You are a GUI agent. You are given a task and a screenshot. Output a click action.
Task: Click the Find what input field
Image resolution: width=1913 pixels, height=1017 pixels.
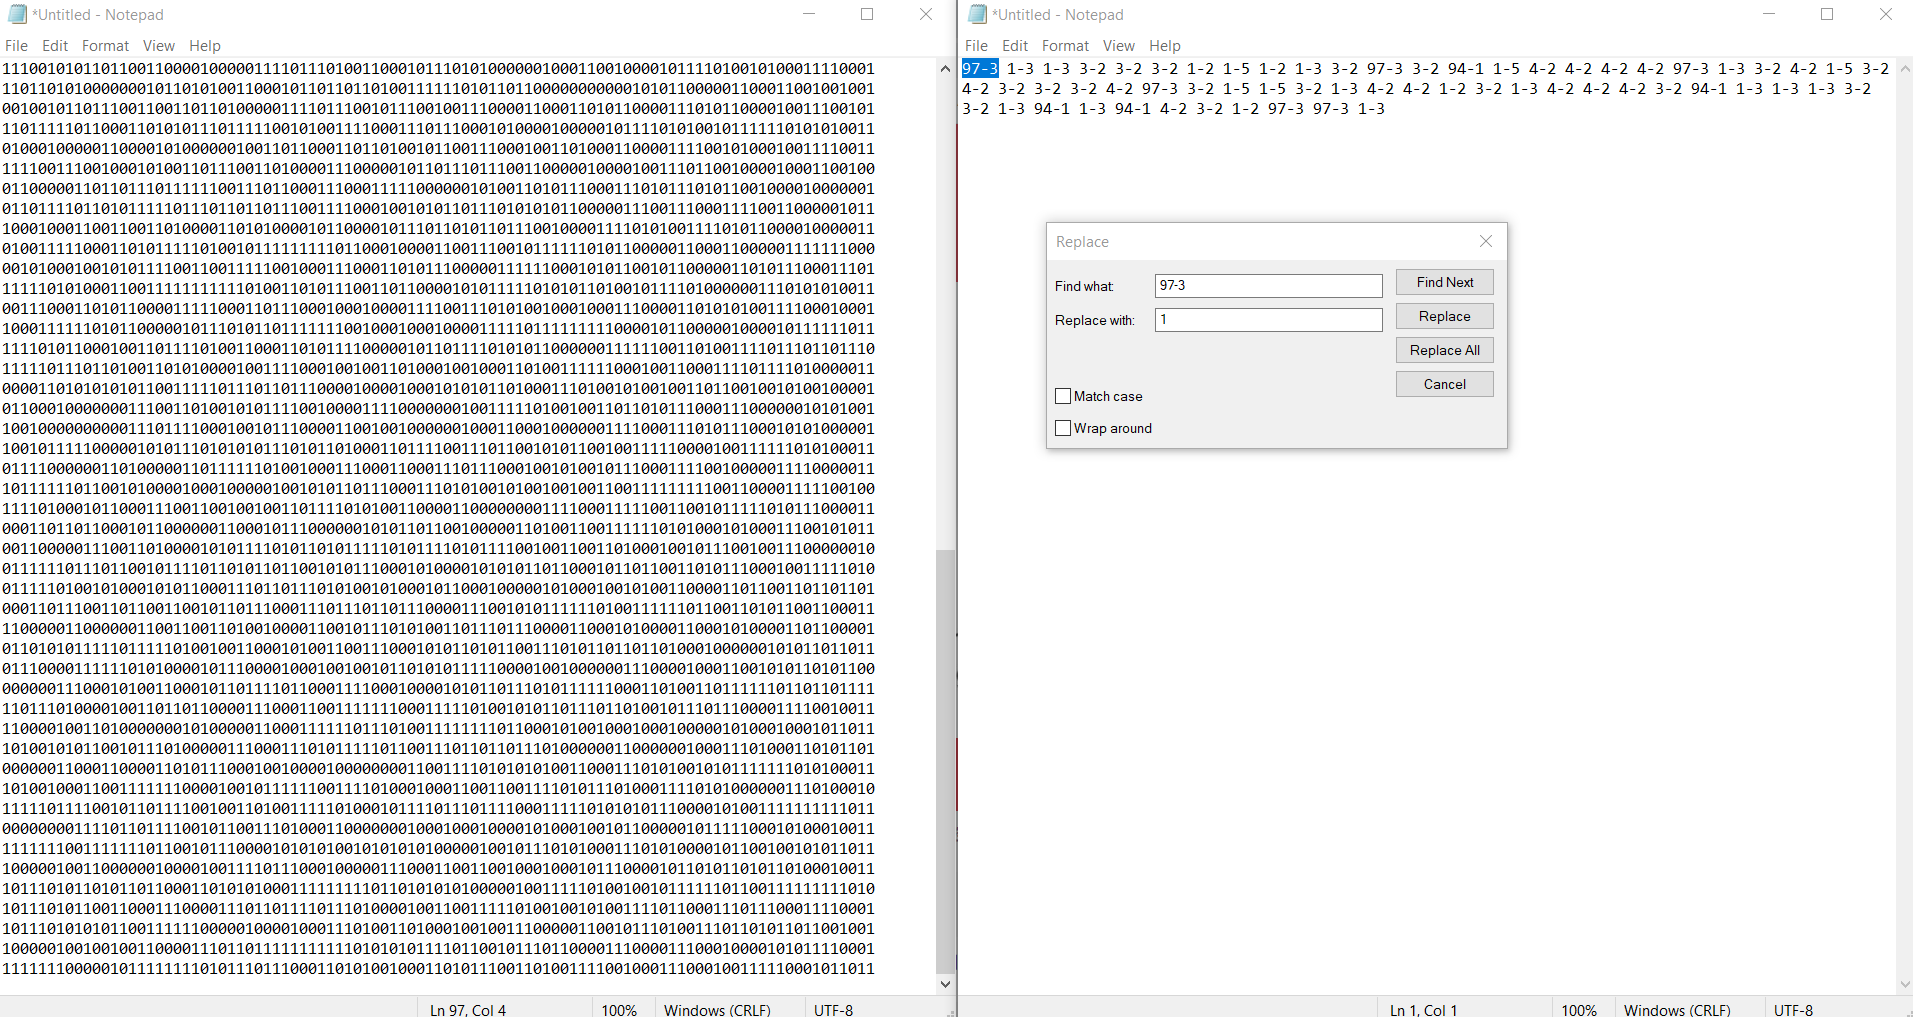[x=1268, y=286]
